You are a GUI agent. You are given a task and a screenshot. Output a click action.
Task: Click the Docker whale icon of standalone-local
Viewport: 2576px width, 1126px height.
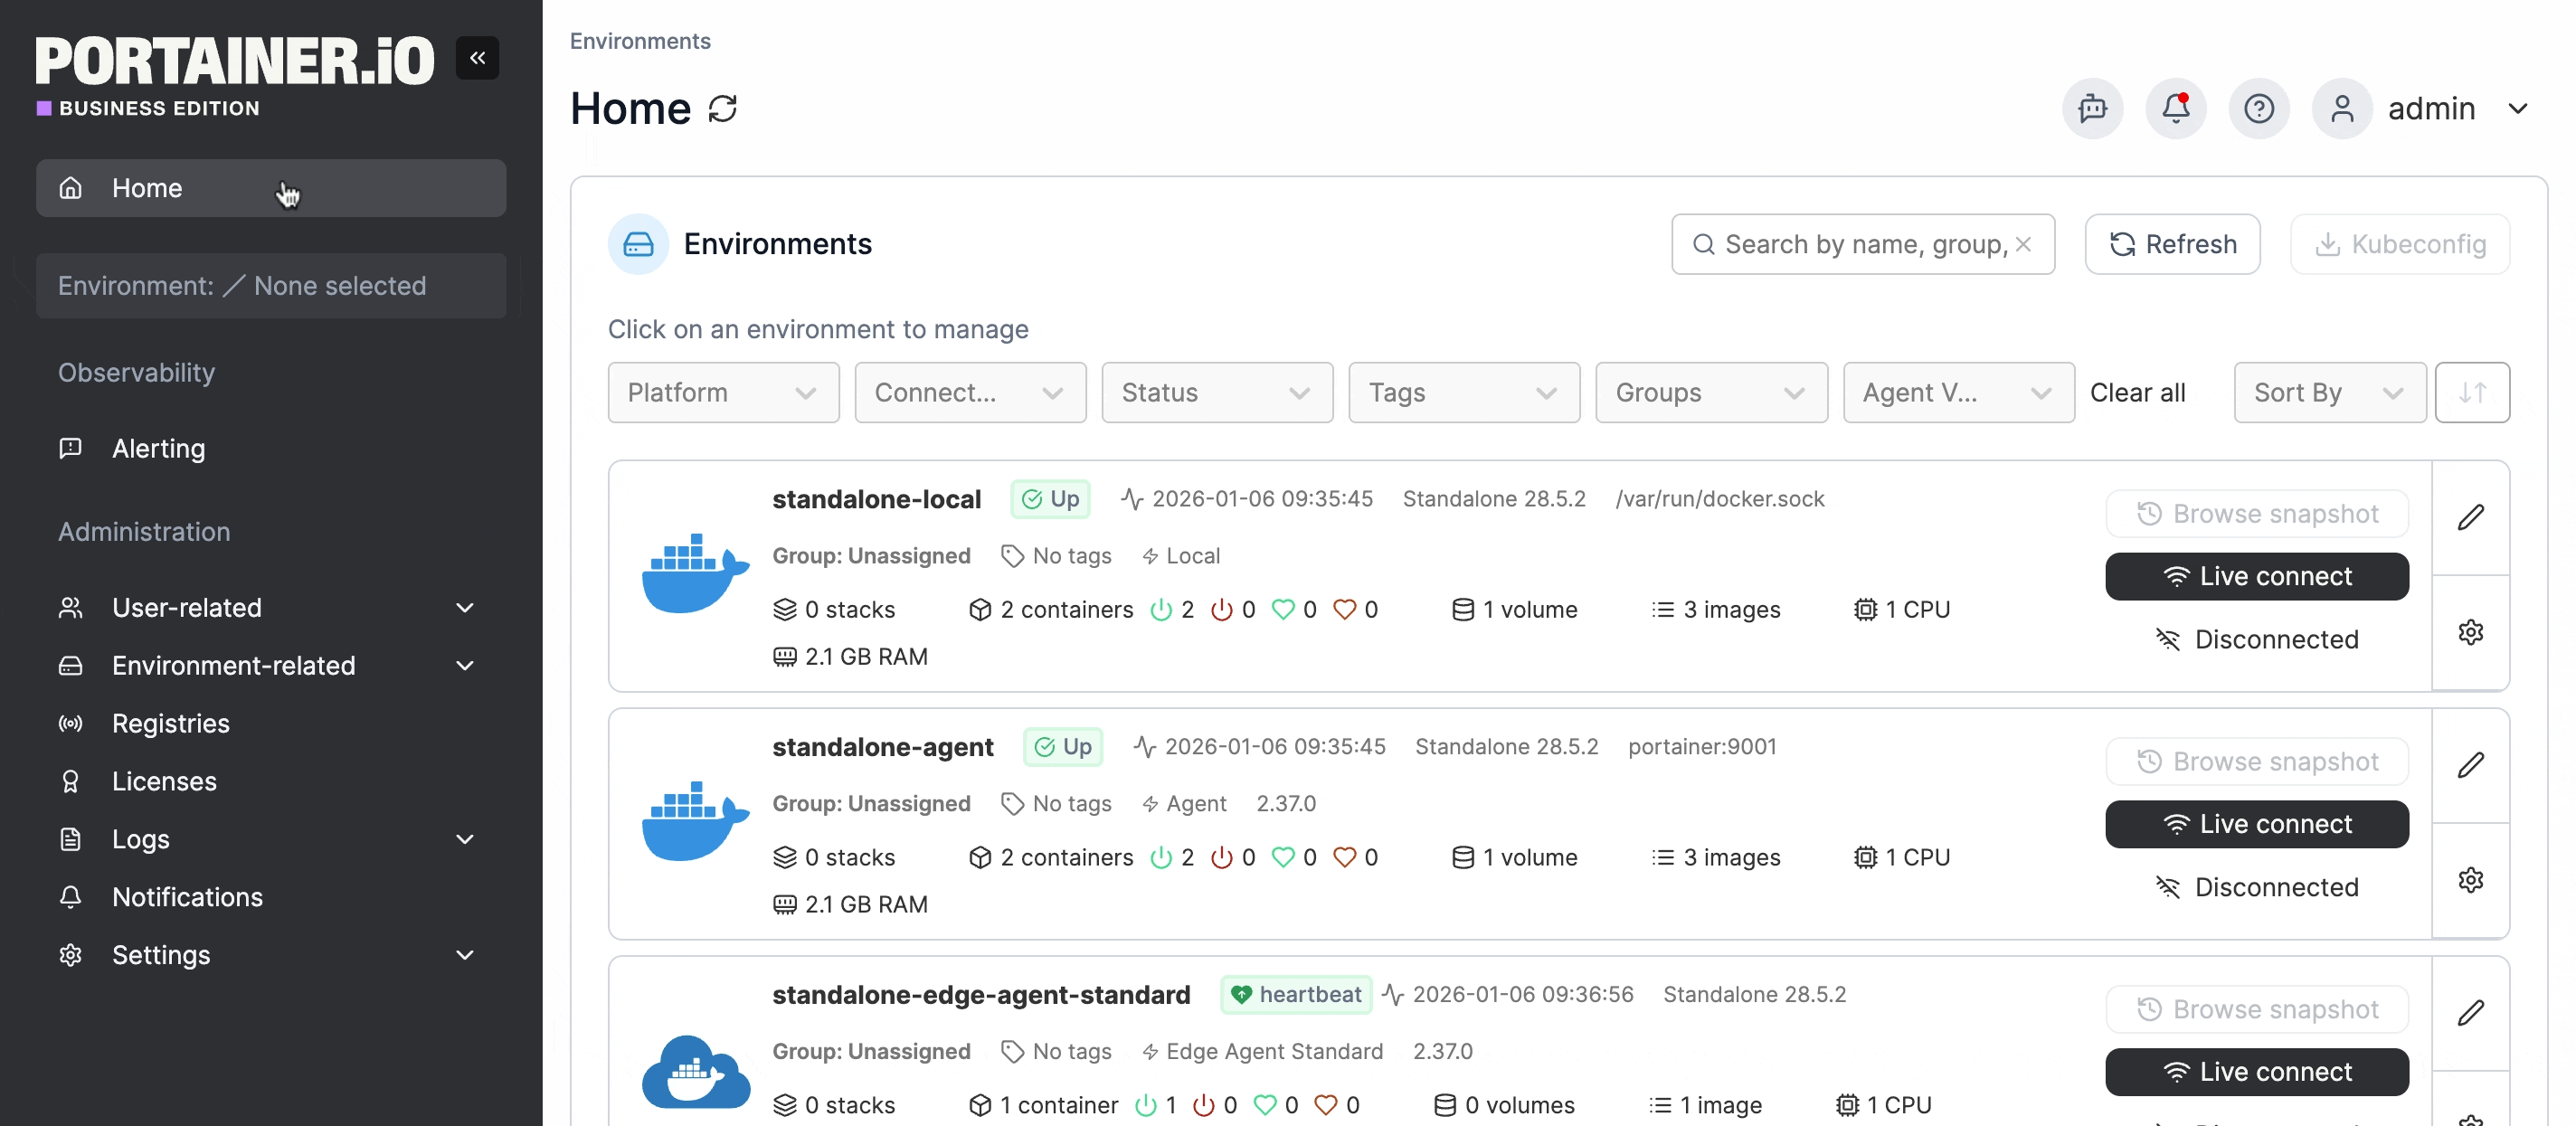[694, 574]
